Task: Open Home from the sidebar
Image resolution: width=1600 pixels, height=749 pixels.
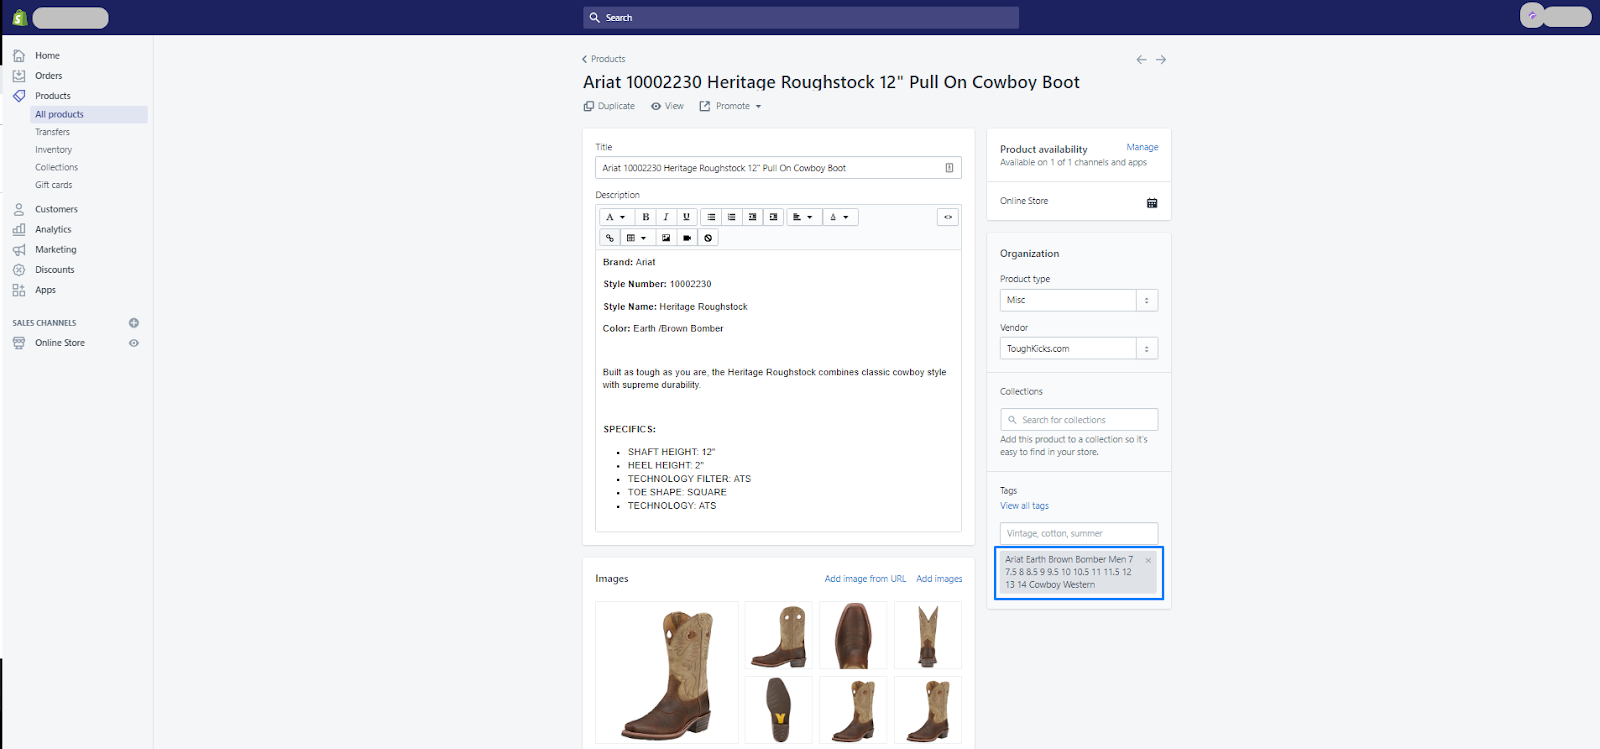Action: 47,56
